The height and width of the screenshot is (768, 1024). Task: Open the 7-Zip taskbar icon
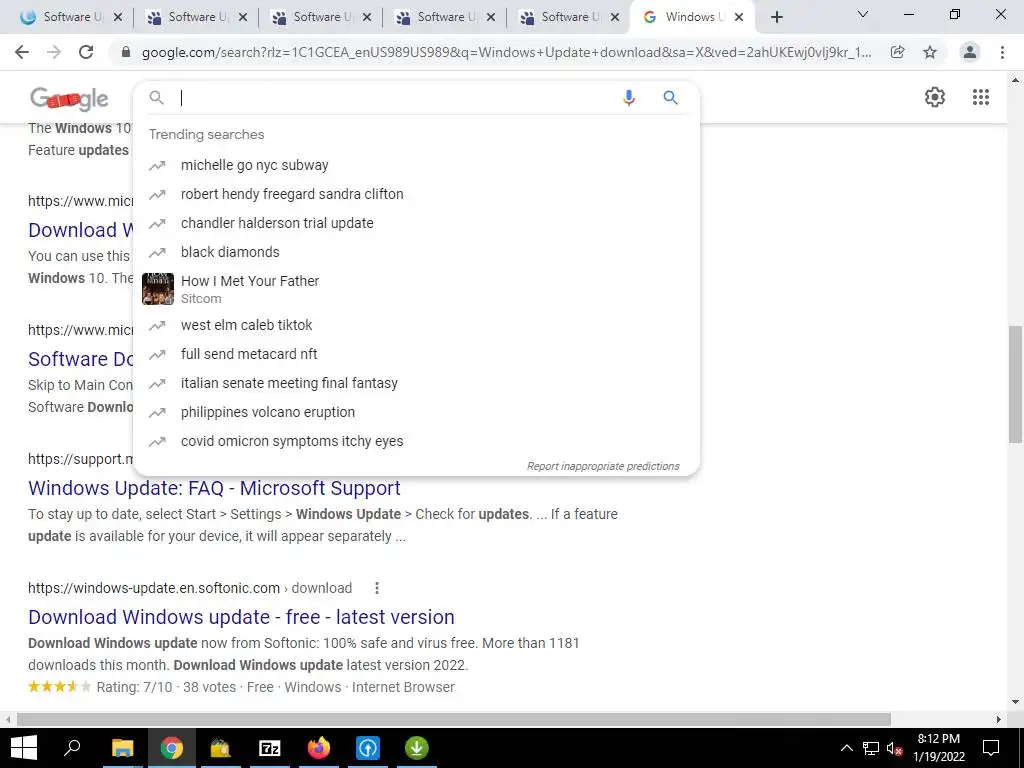pos(270,748)
